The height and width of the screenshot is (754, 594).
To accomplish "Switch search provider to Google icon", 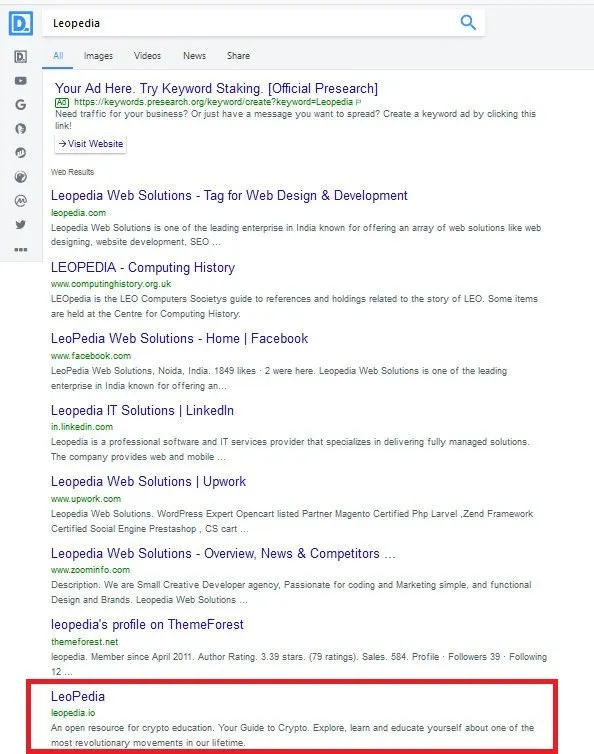I will (21, 105).
